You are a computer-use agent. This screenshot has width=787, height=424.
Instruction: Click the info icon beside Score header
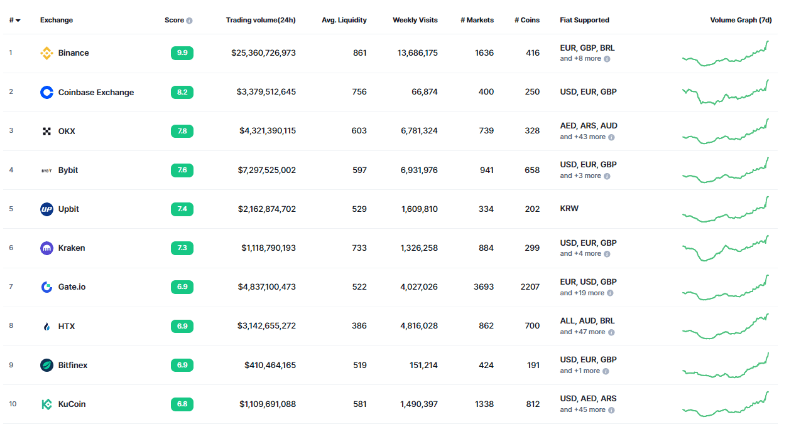pyautogui.click(x=189, y=21)
